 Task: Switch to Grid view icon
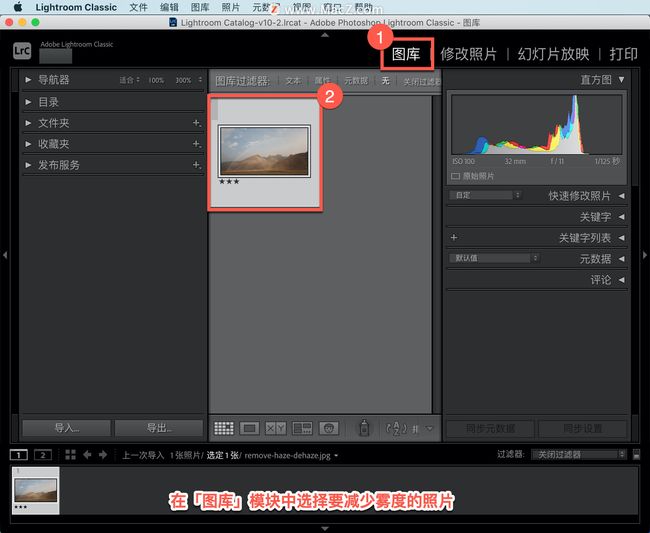coord(224,428)
